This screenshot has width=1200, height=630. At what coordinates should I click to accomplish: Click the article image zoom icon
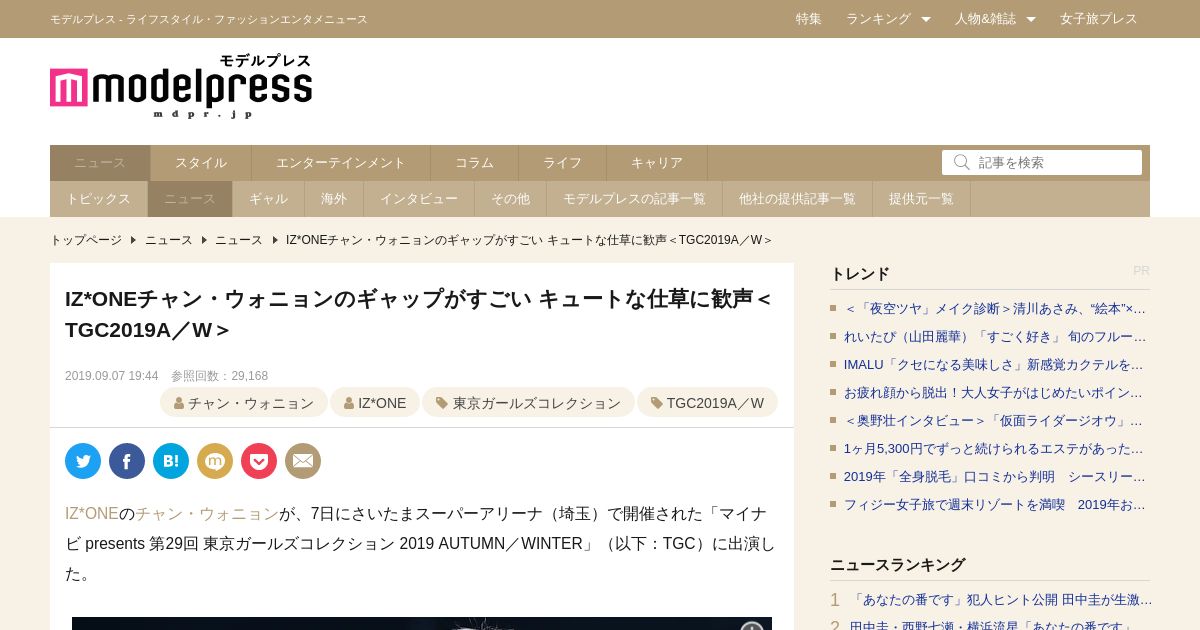[752, 626]
